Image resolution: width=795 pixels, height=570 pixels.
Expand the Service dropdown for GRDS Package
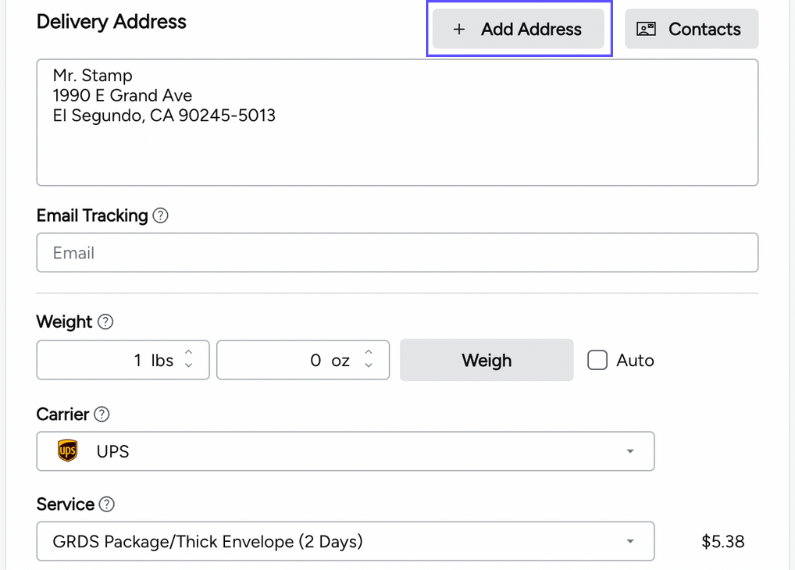click(x=345, y=542)
